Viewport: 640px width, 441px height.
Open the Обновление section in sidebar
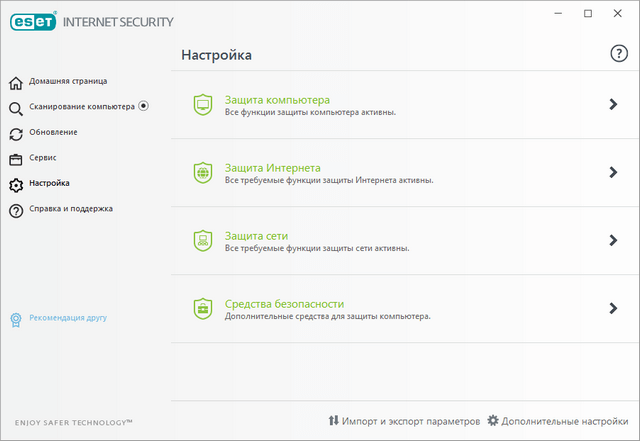click(x=53, y=132)
